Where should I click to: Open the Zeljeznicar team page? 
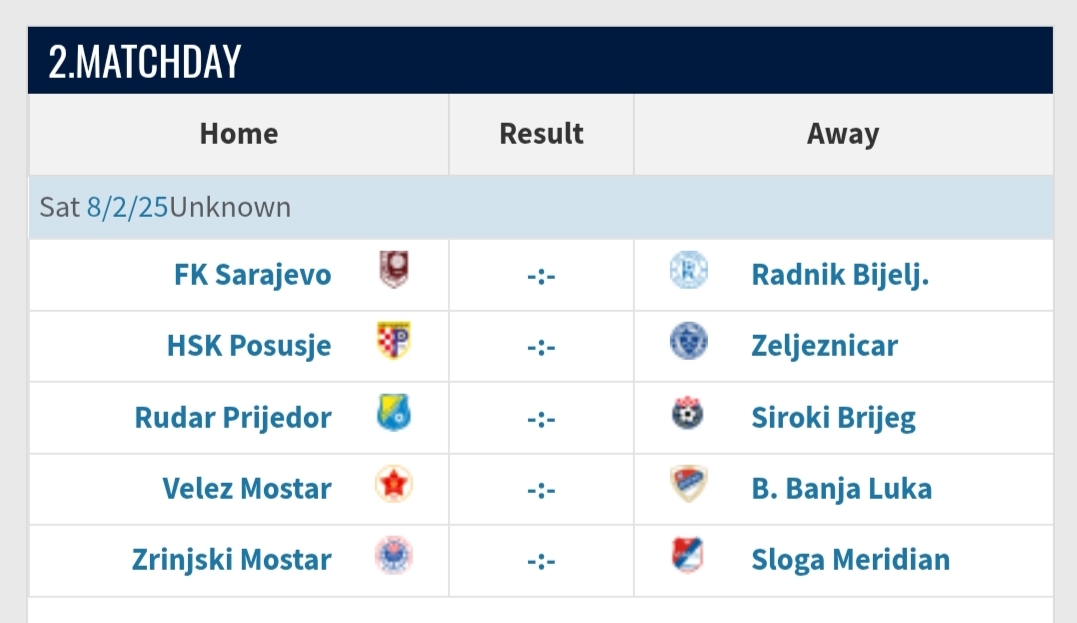pos(824,346)
